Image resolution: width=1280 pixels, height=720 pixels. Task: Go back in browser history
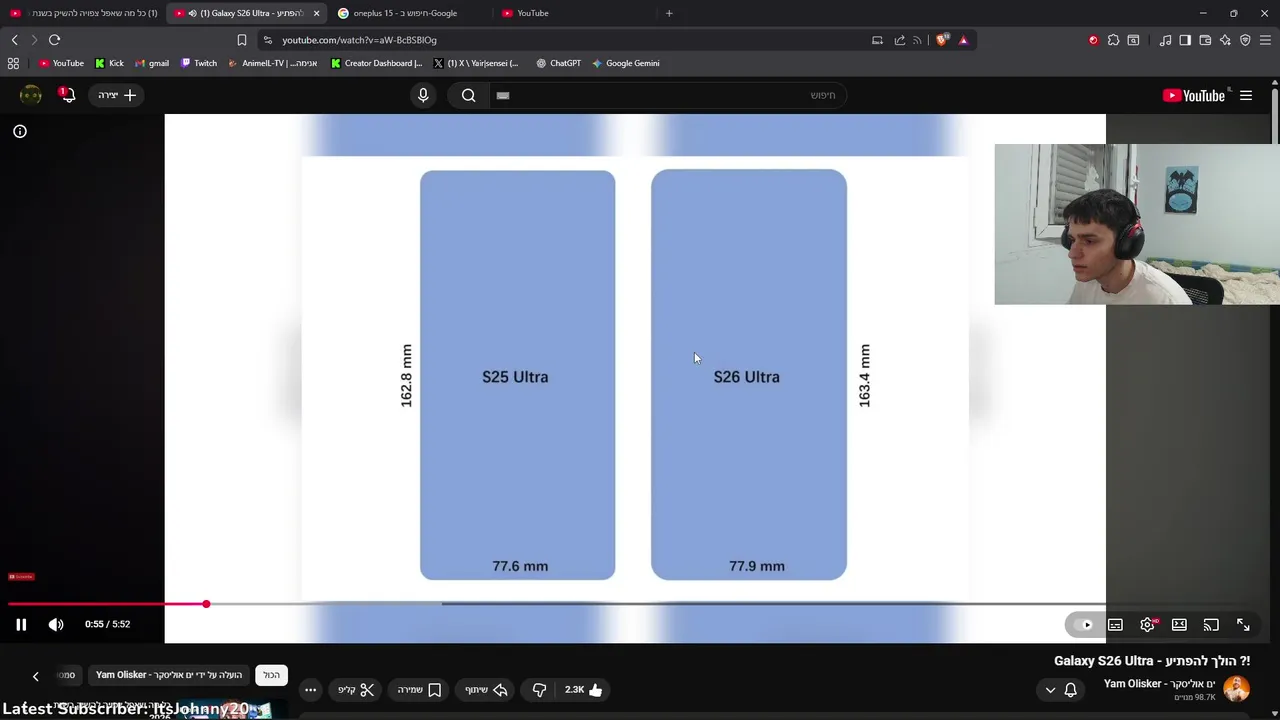click(15, 40)
